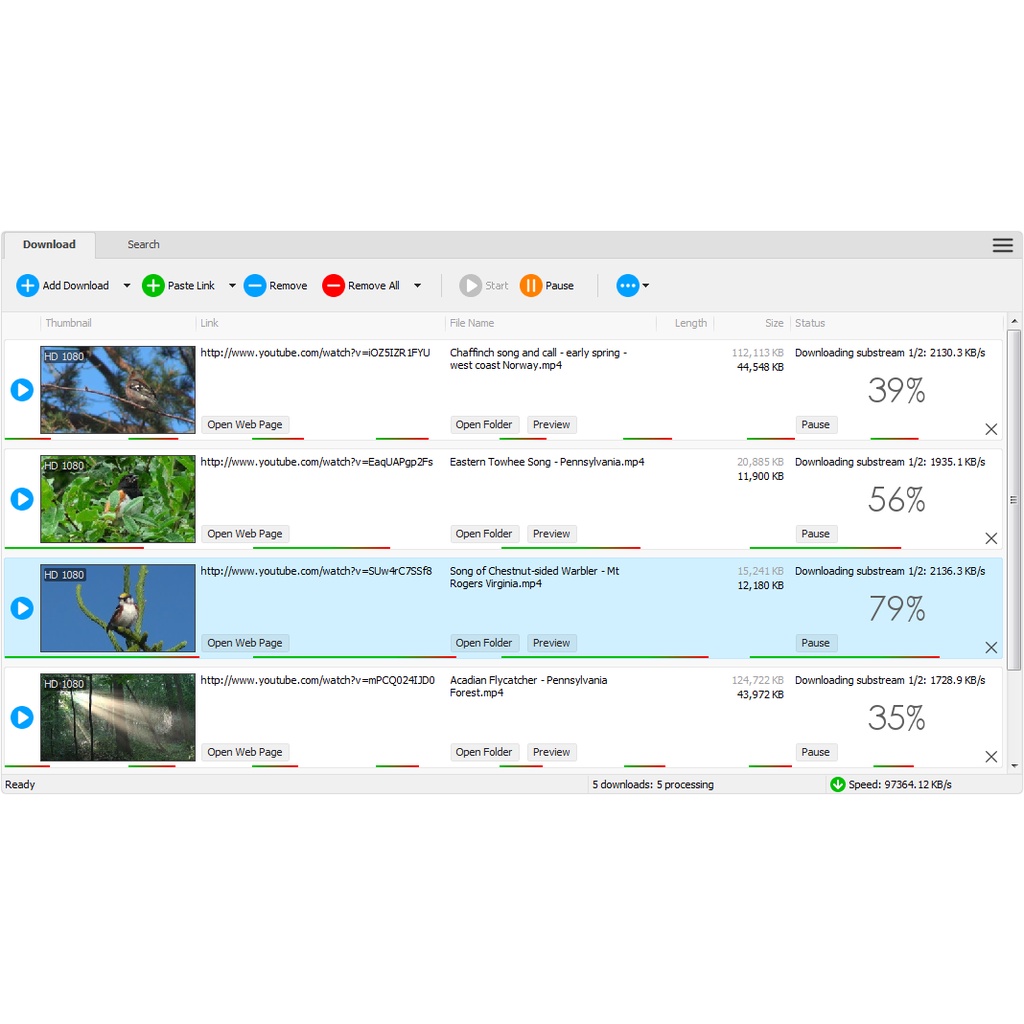Click the Add Download plus icon
Screen dimensions: 1024x1024
coord(27,285)
